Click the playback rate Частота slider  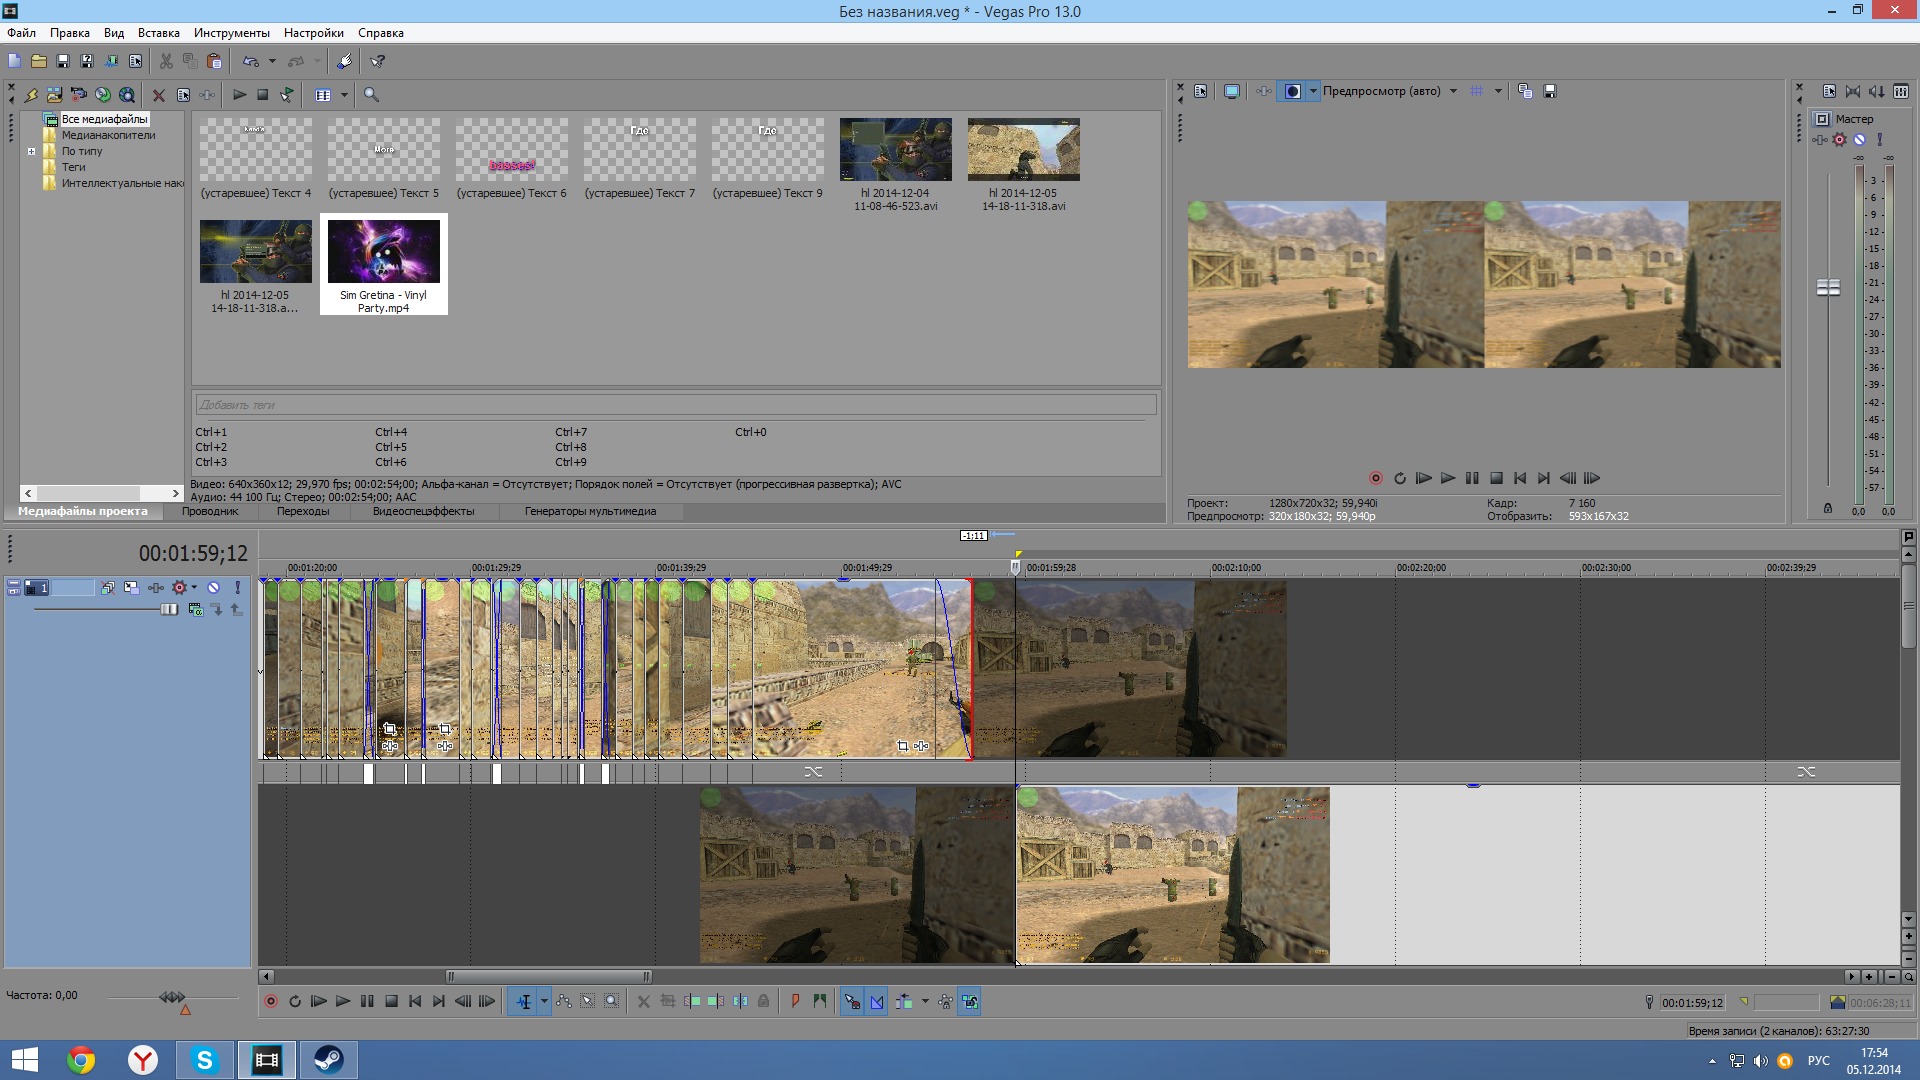point(172,997)
